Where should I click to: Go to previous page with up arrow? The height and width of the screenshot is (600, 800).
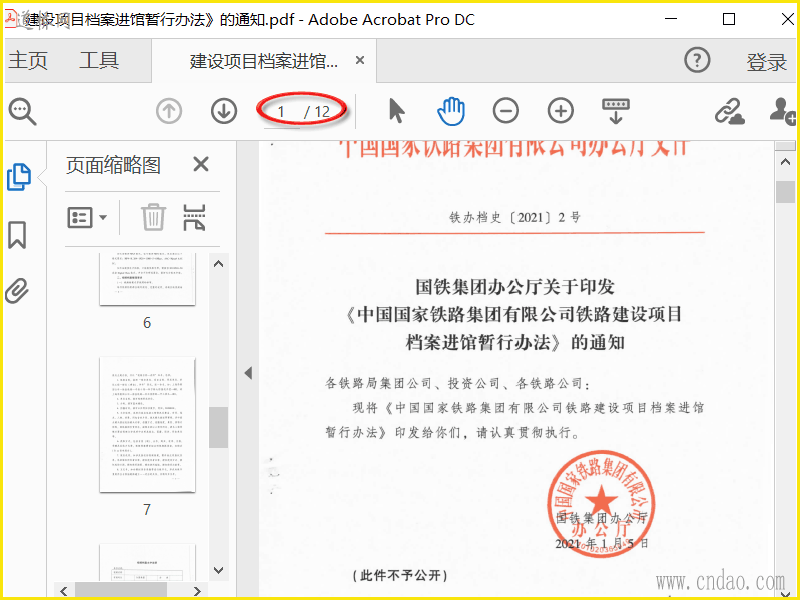click(169, 111)
